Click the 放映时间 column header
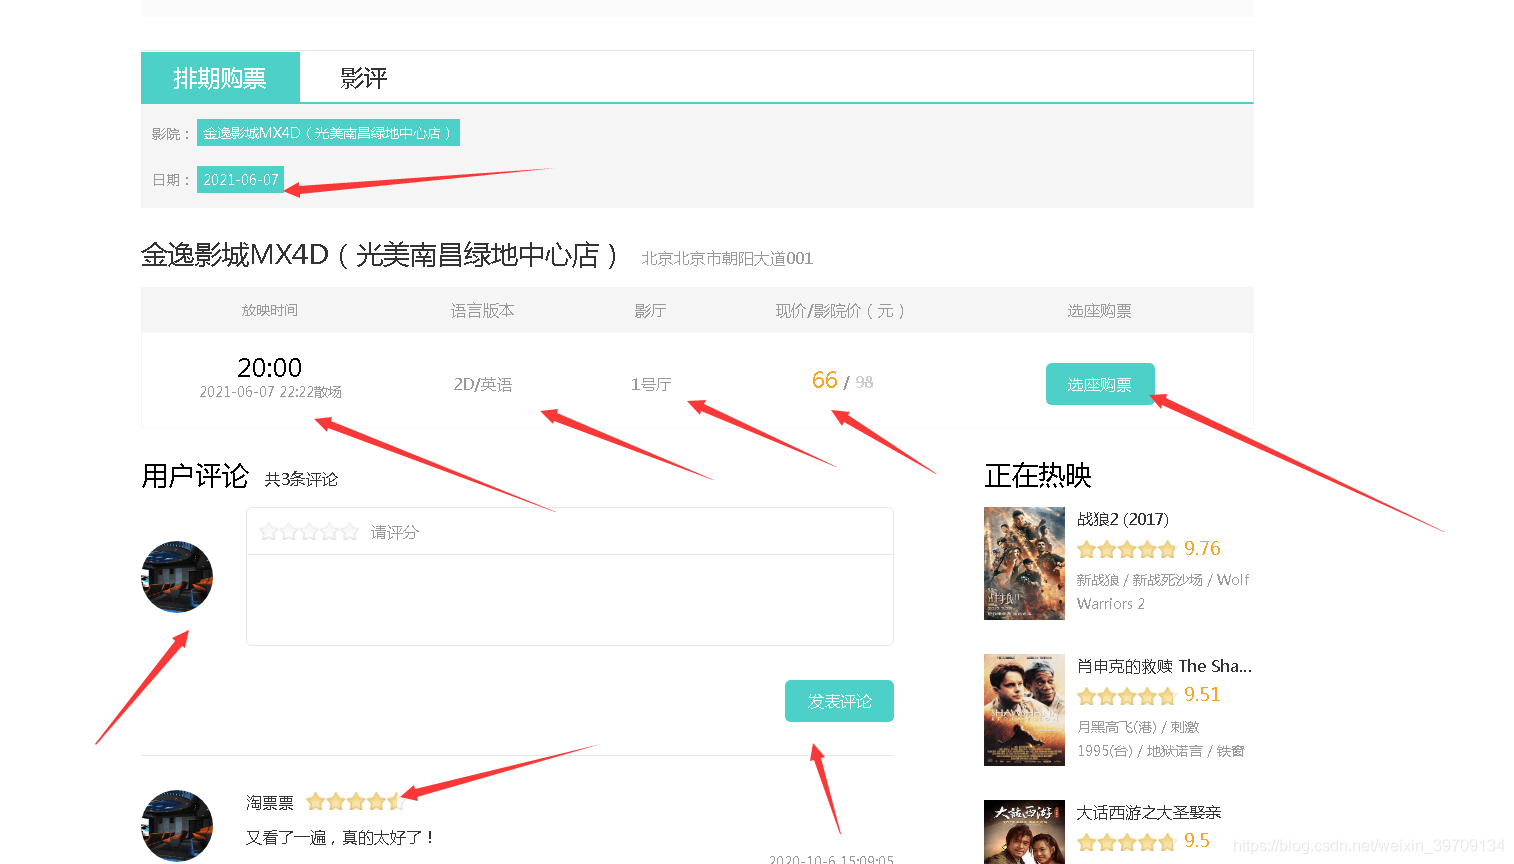1514x864 pixels. tap(270, 311)
